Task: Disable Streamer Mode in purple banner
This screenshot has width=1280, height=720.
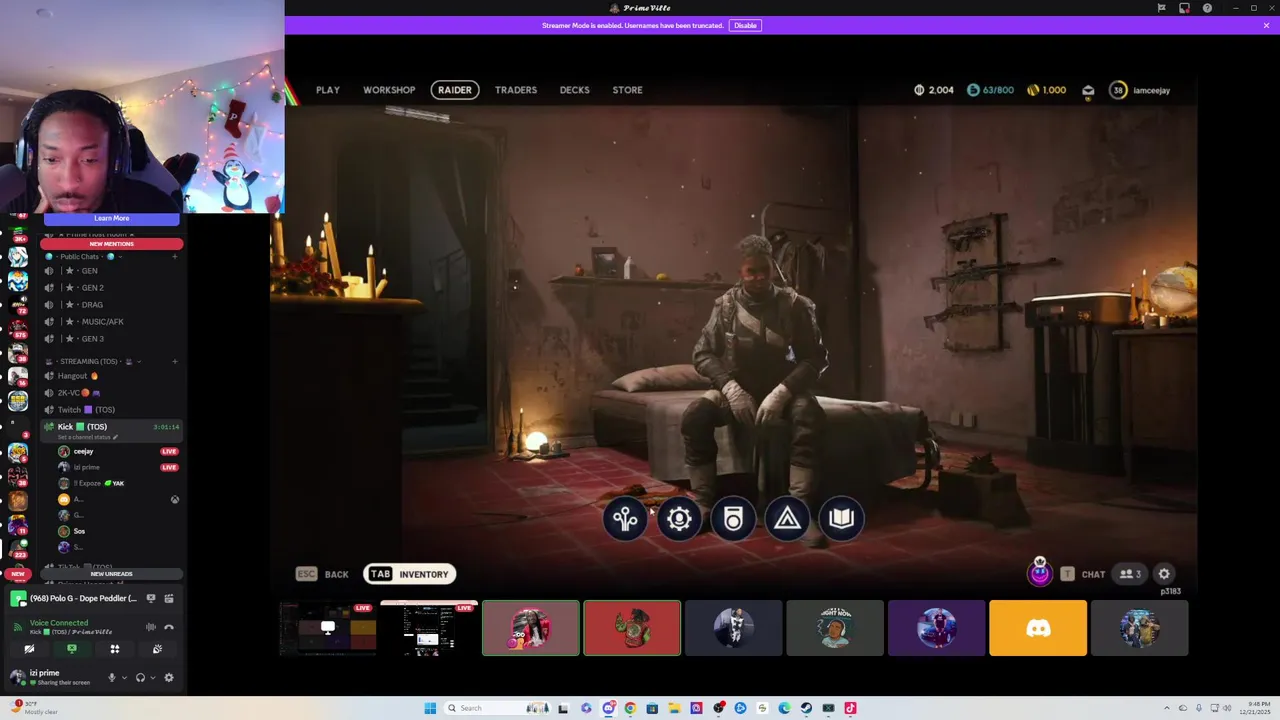Action: [745, 25]
